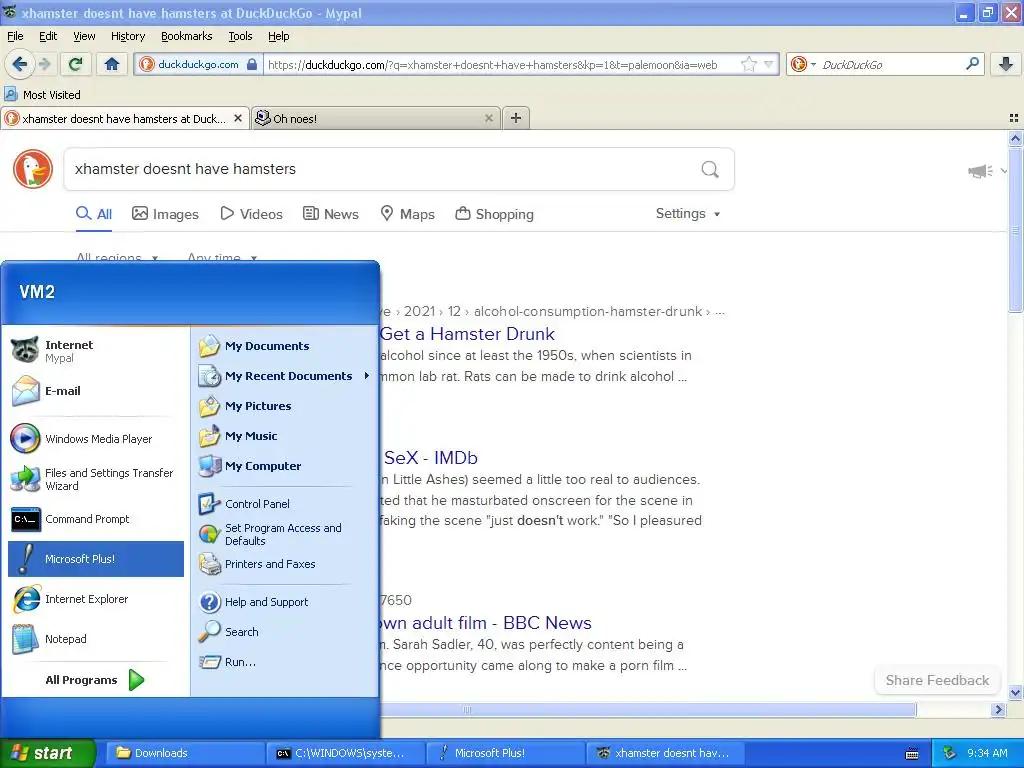Open E-mail in the Start menu
Image resolution: width=1024 pixels, height=768 pixels.
point(95,391)
